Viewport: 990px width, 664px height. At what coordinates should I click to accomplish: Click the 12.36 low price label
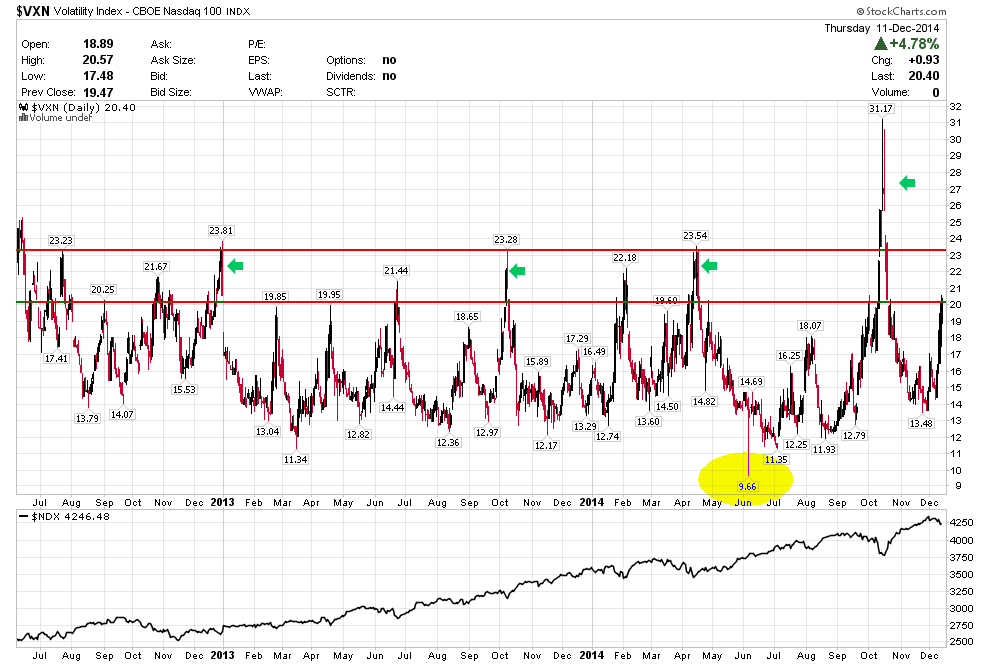pyautogui.click(x=448, y=443)
